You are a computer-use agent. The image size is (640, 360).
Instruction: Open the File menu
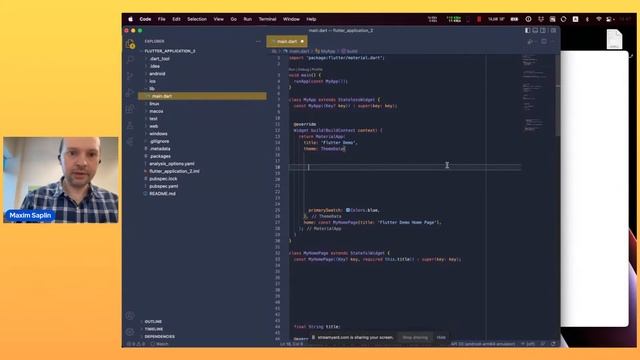[162, 19]
